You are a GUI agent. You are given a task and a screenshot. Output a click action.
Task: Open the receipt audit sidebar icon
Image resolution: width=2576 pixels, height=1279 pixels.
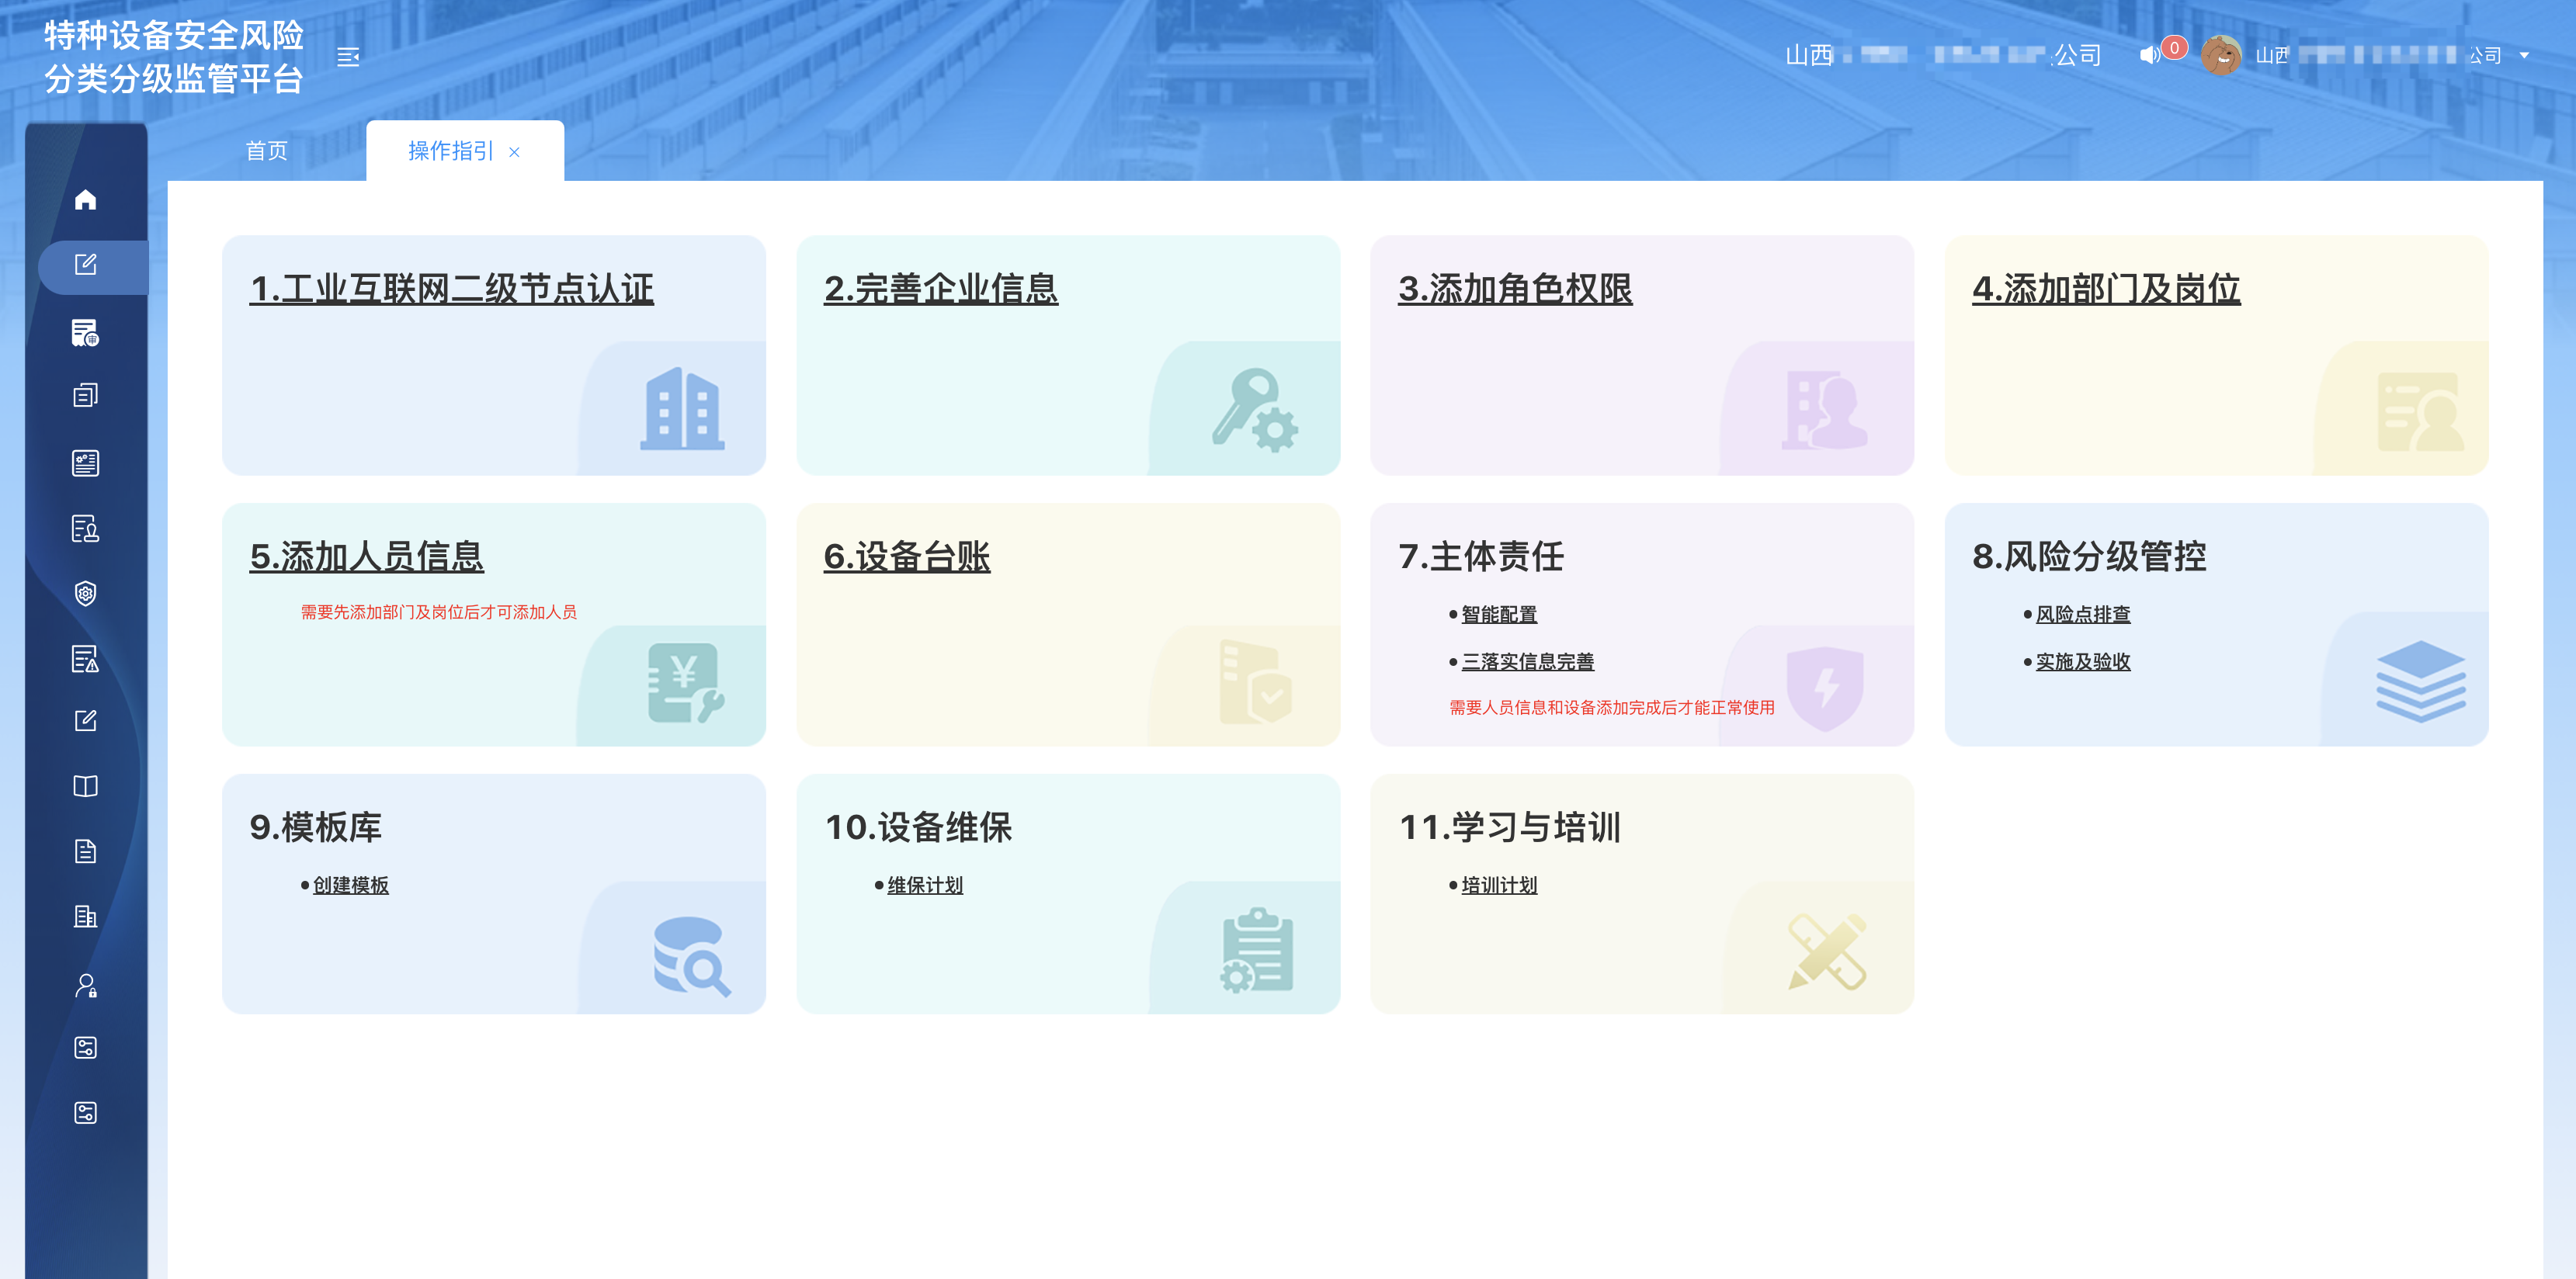coord(86,333)
